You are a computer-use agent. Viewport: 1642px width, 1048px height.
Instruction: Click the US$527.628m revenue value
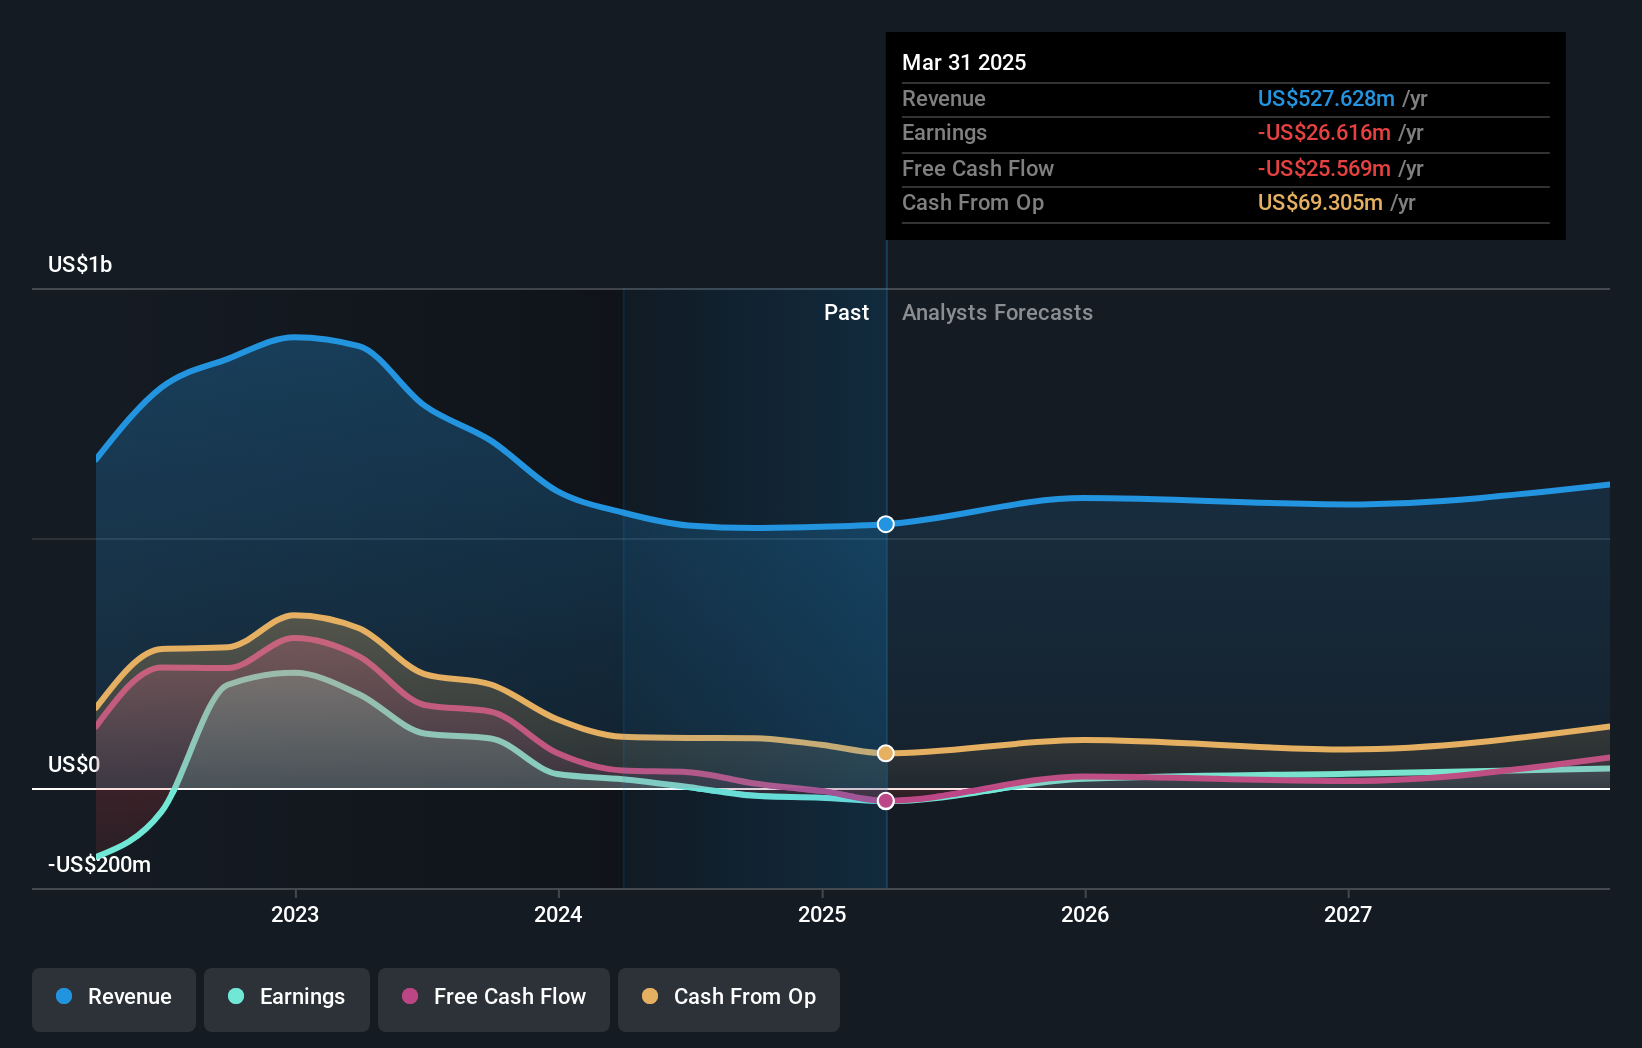(x=1326, y=98)
